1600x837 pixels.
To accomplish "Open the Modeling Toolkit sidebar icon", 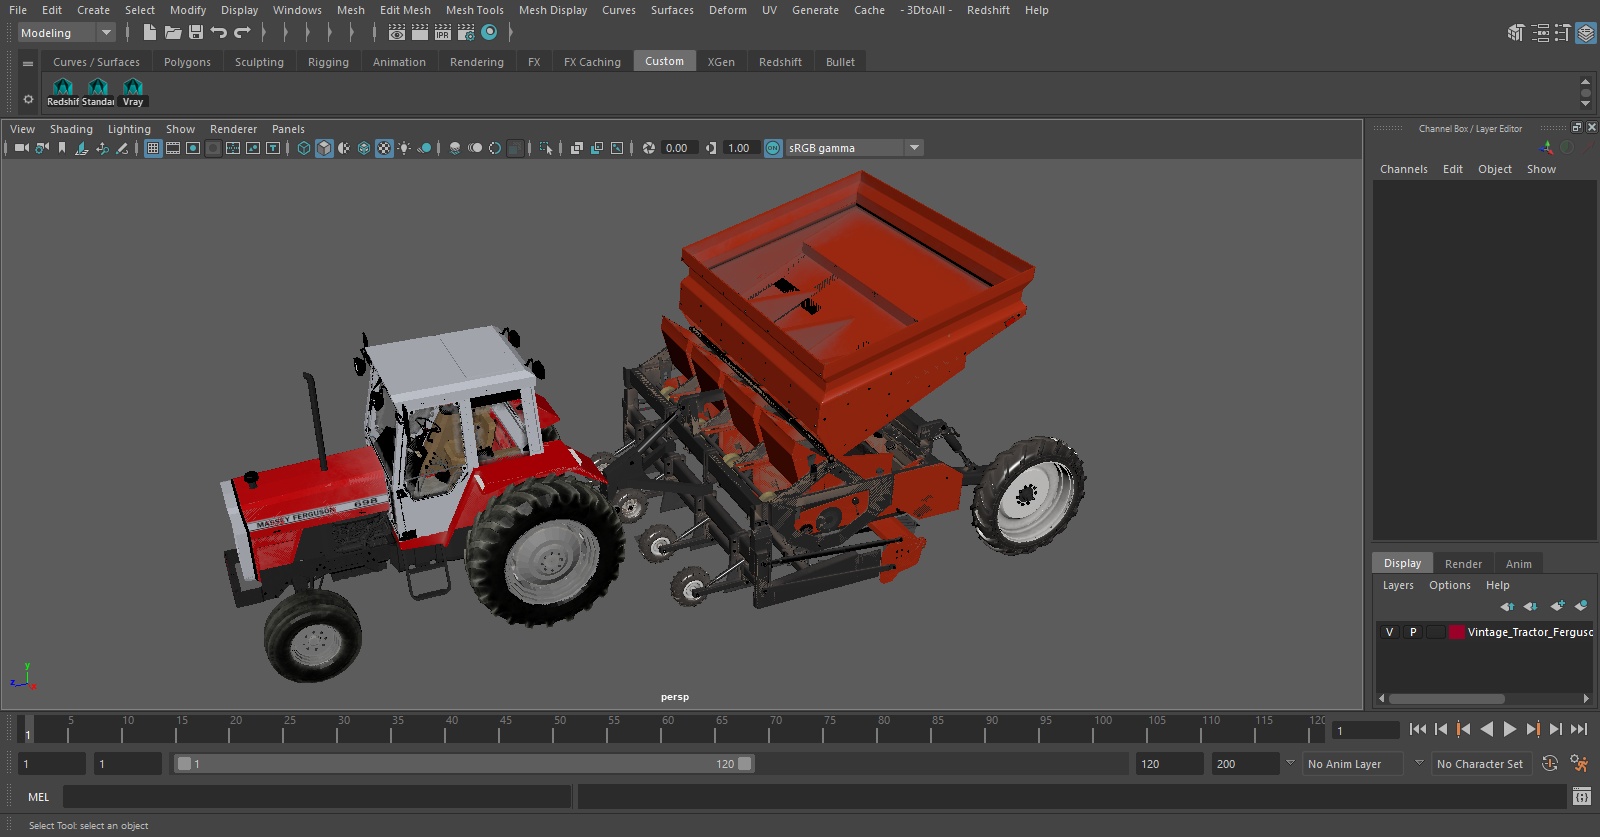I will click(x=1516, y=33).
